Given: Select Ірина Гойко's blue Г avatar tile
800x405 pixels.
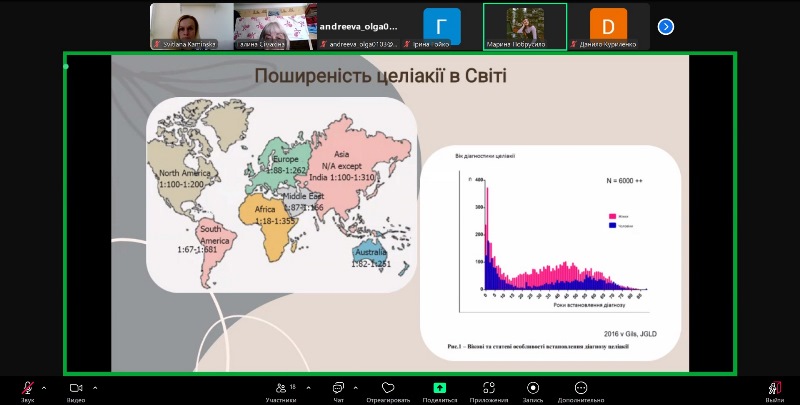Looking at the screenshot, I should (x=441, y=26).
